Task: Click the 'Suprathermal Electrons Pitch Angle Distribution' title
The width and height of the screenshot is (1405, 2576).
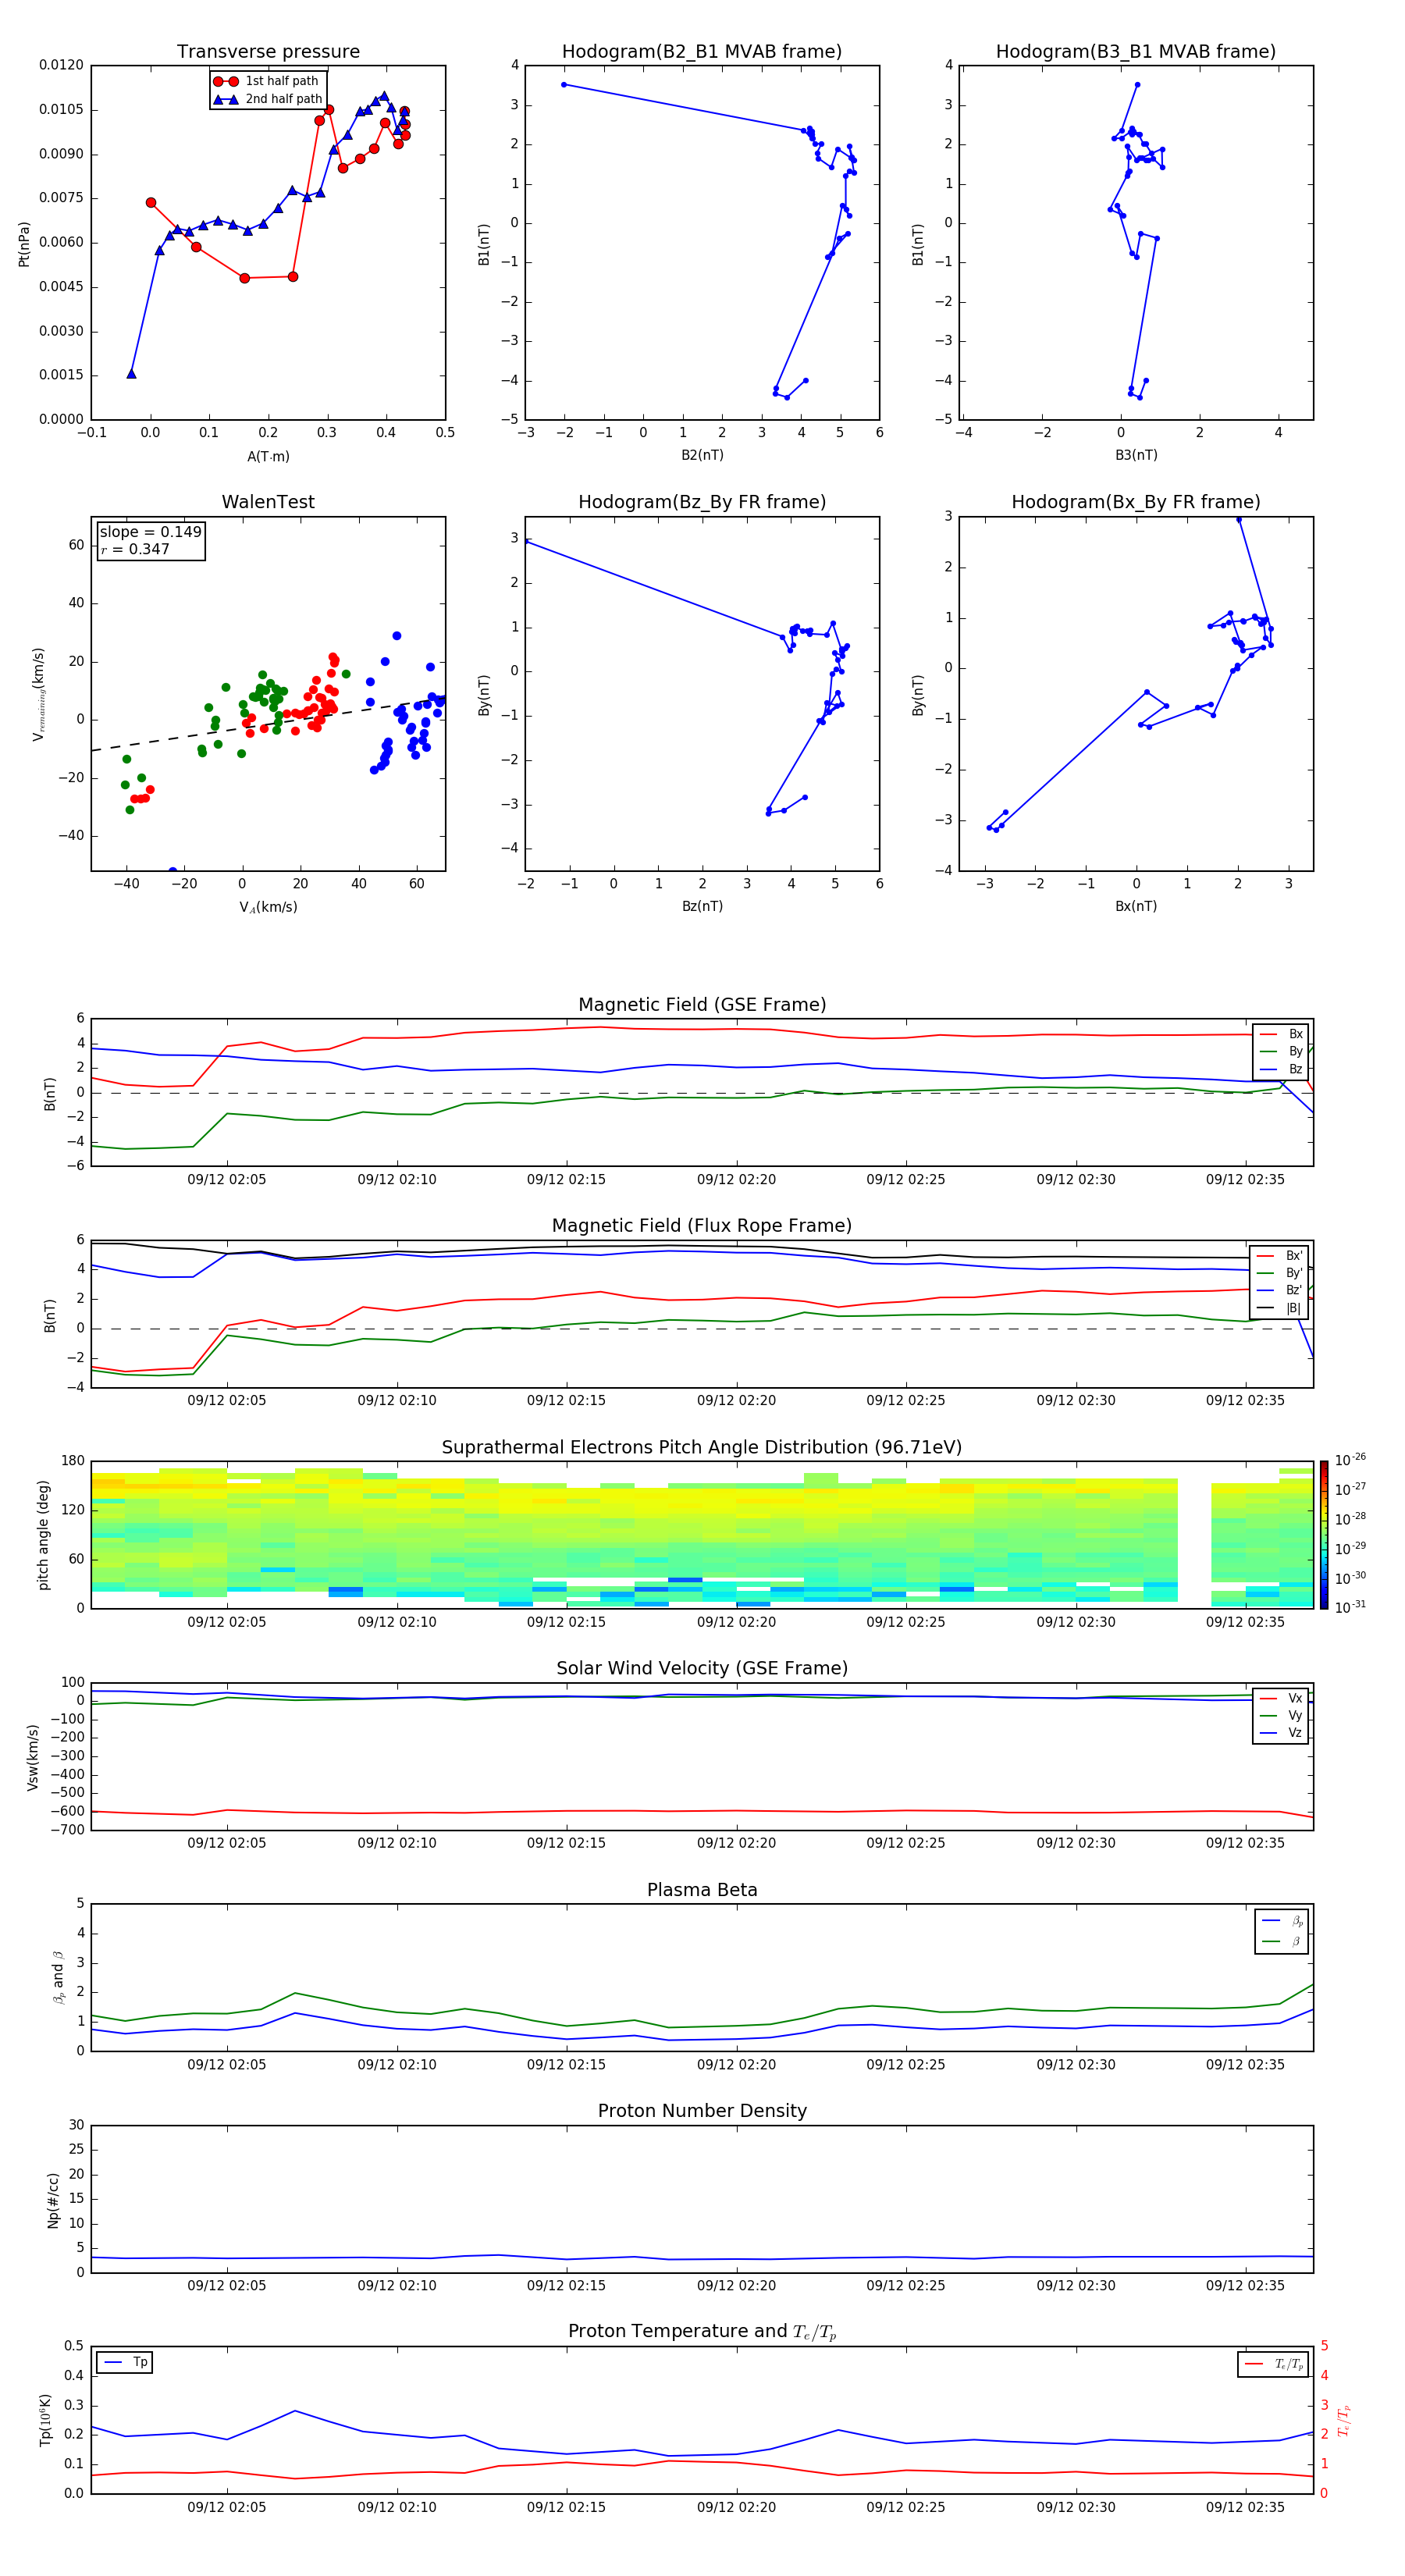Action: (702, 1448)
